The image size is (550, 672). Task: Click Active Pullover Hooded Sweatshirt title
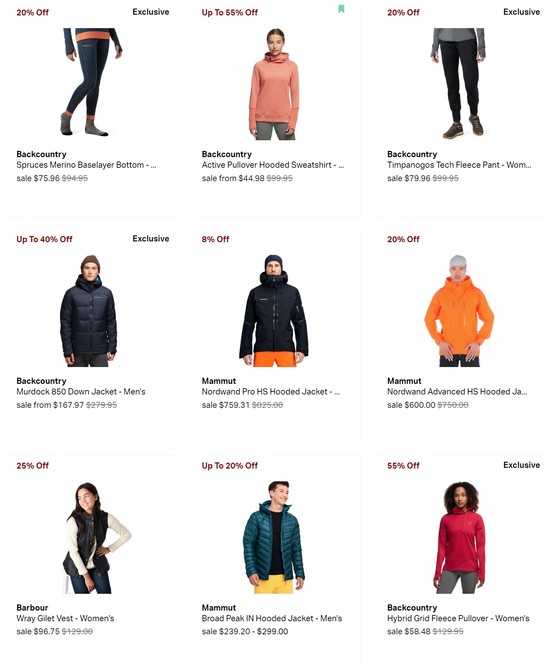click(273, 165)
